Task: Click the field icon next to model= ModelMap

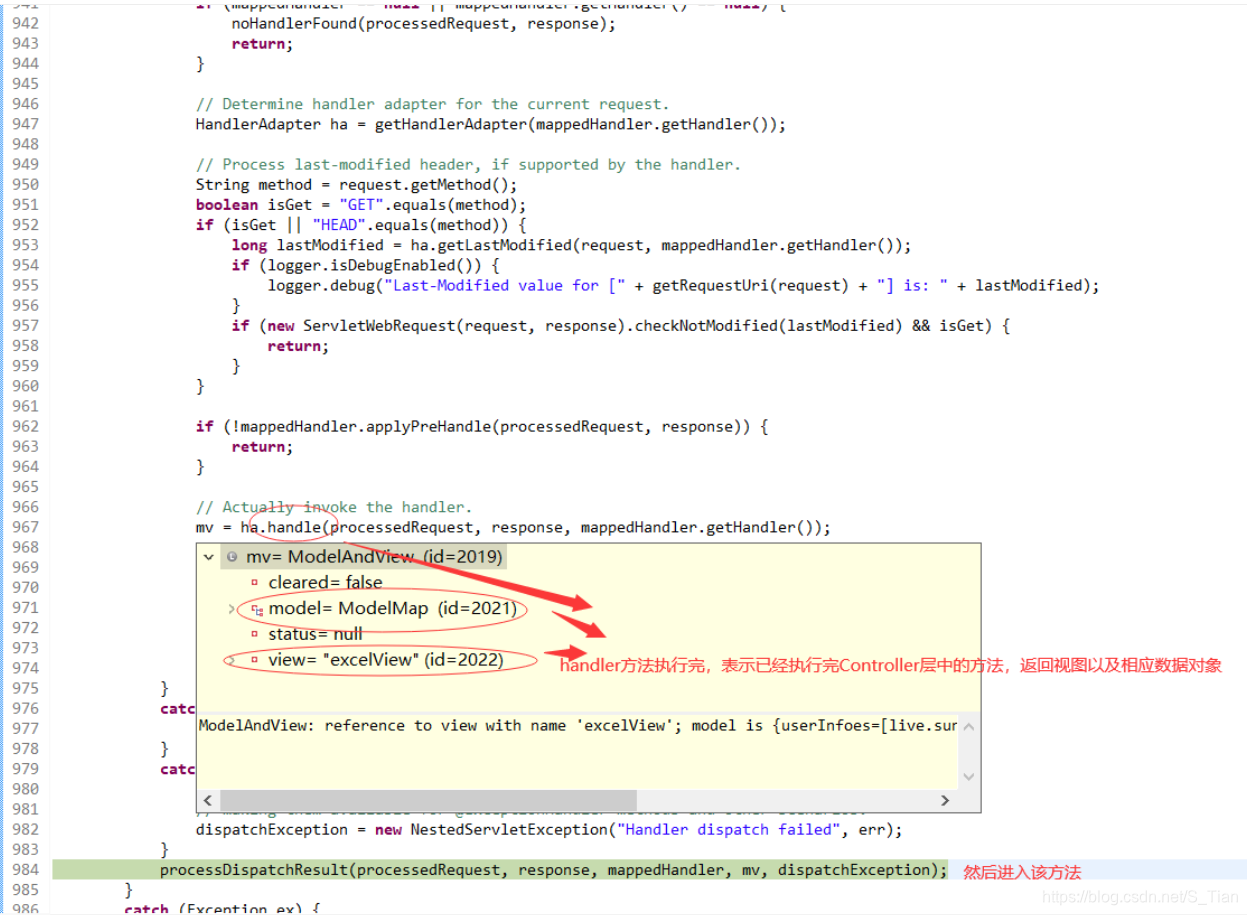Action: click(x=256, y=608)
